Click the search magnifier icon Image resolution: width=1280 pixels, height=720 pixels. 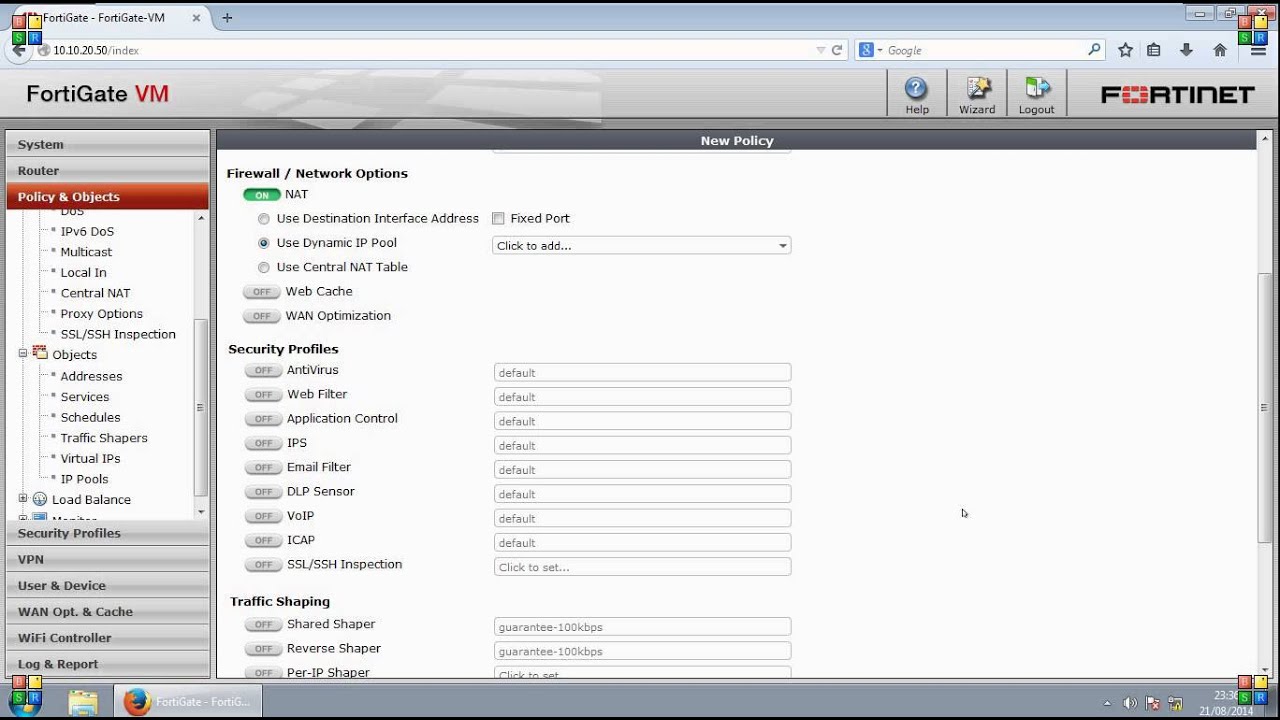click(1094, 49)
